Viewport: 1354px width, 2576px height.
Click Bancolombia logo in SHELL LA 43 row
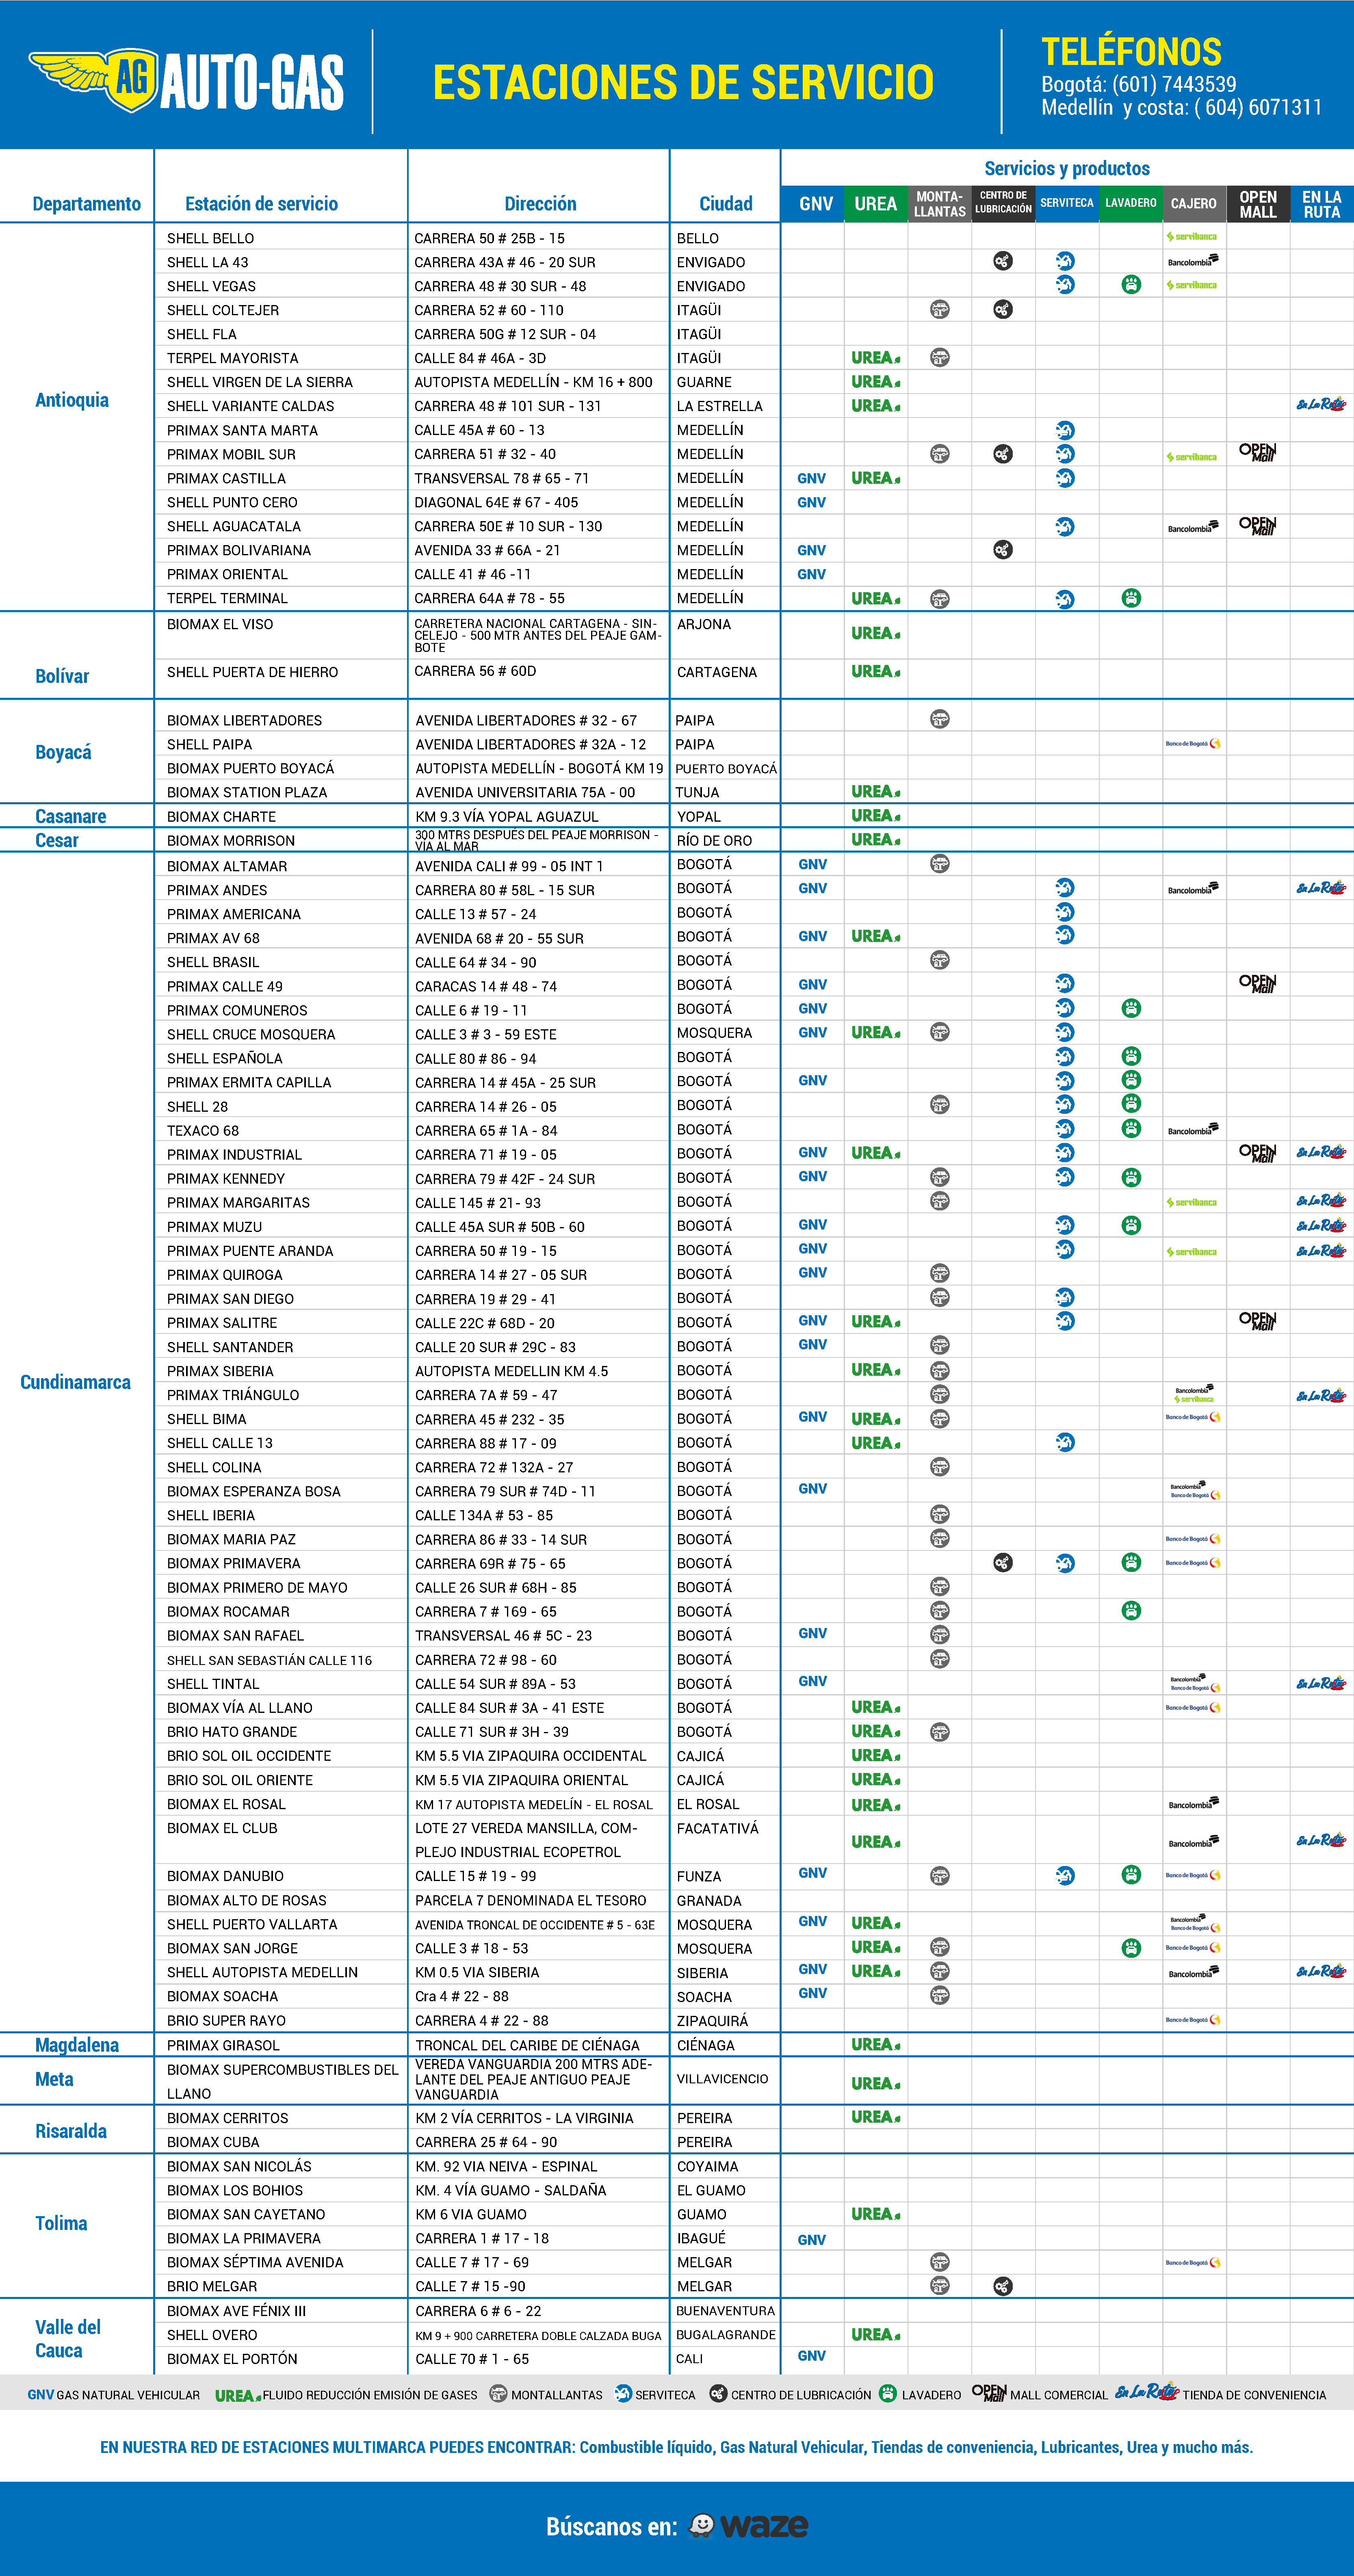tap(1193, 261)
